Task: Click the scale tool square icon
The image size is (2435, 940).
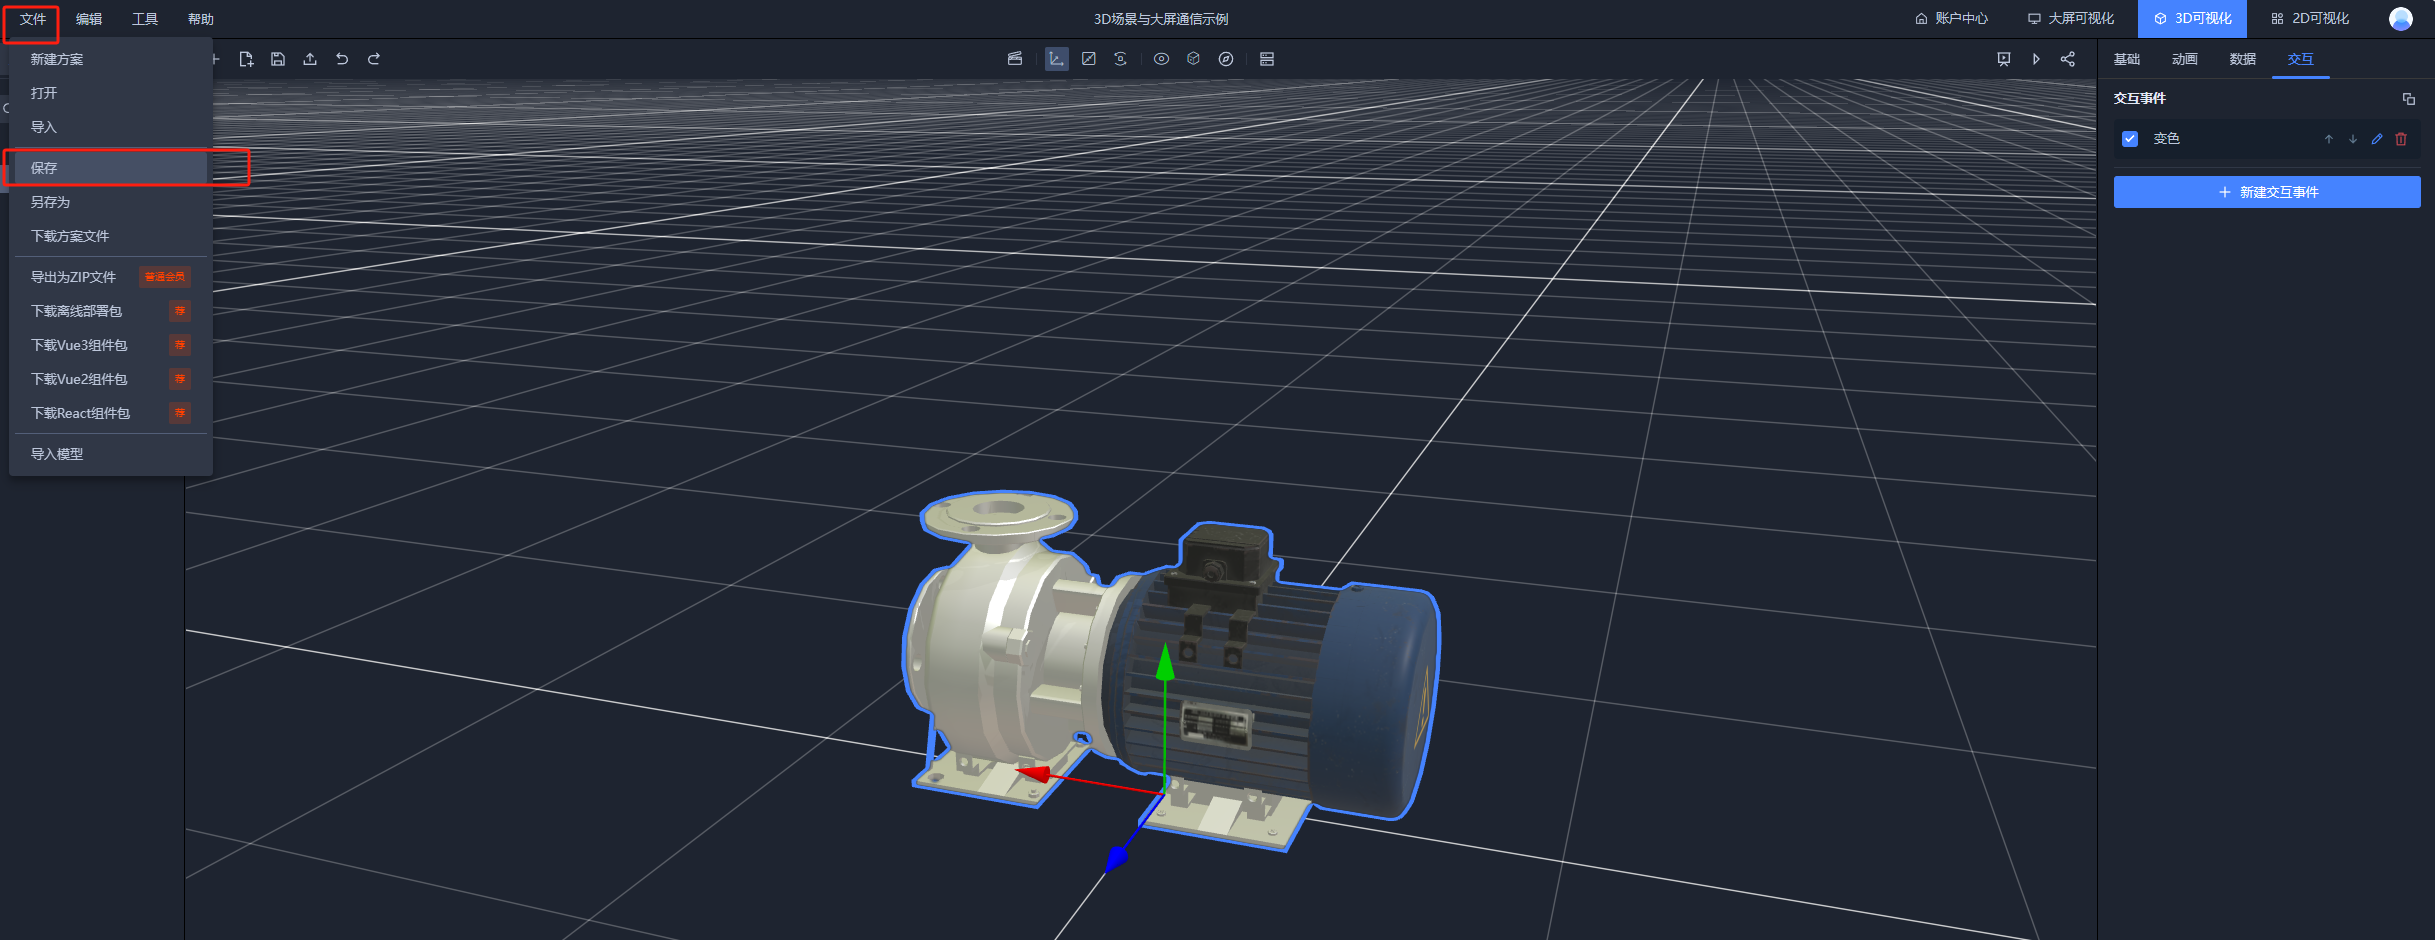Action: coord(1089,59)
